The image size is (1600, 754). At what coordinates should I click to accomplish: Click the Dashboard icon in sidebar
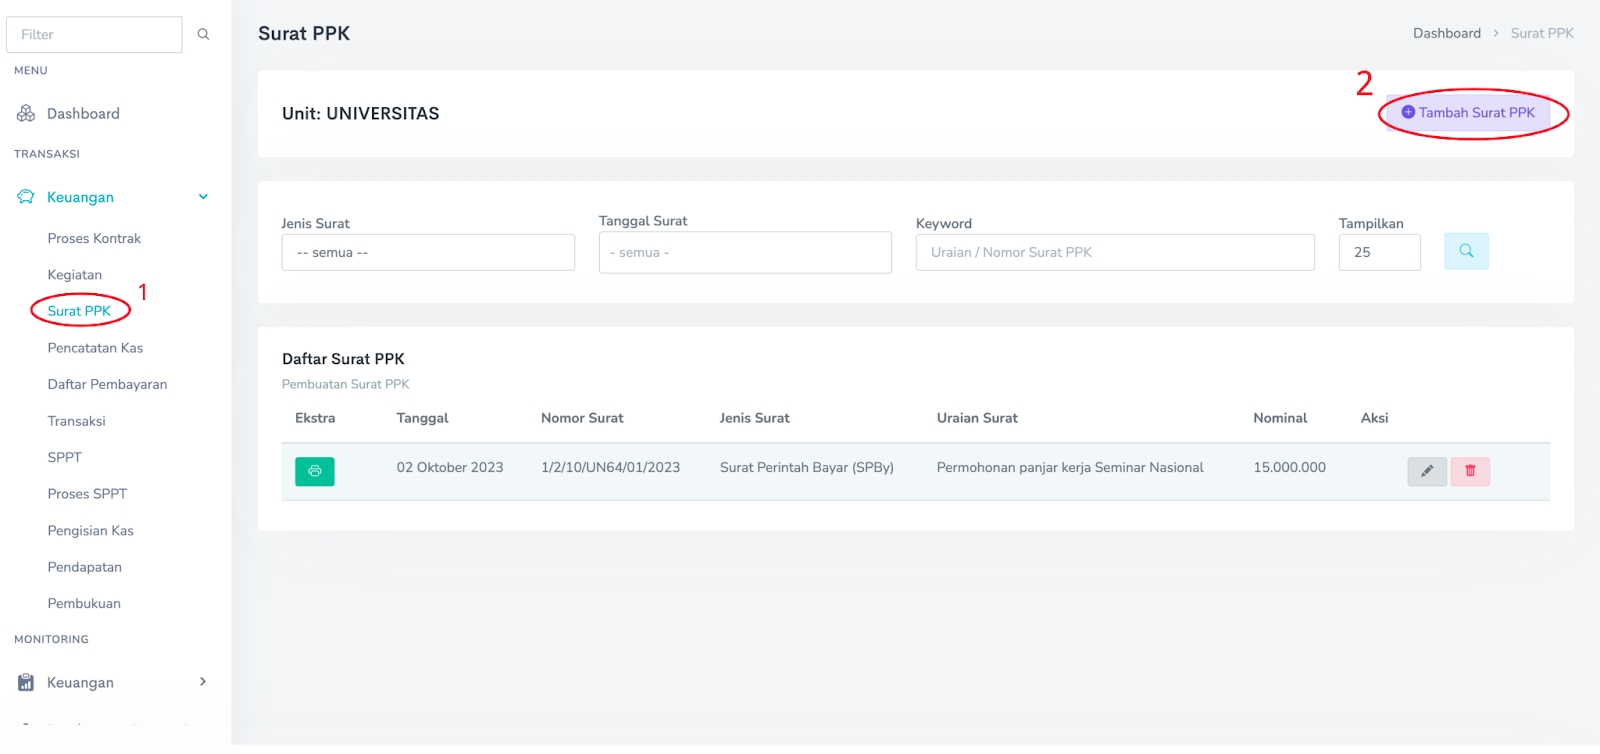tap(26, 114)
